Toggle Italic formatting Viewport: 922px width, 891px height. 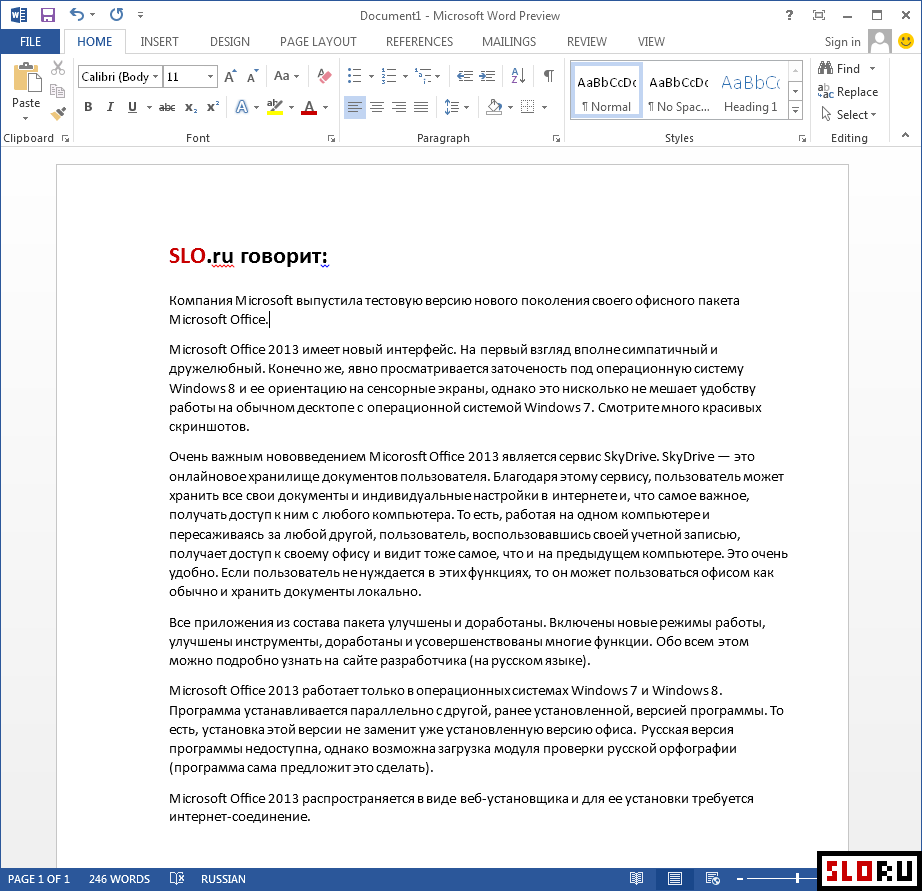pos(110,107)
